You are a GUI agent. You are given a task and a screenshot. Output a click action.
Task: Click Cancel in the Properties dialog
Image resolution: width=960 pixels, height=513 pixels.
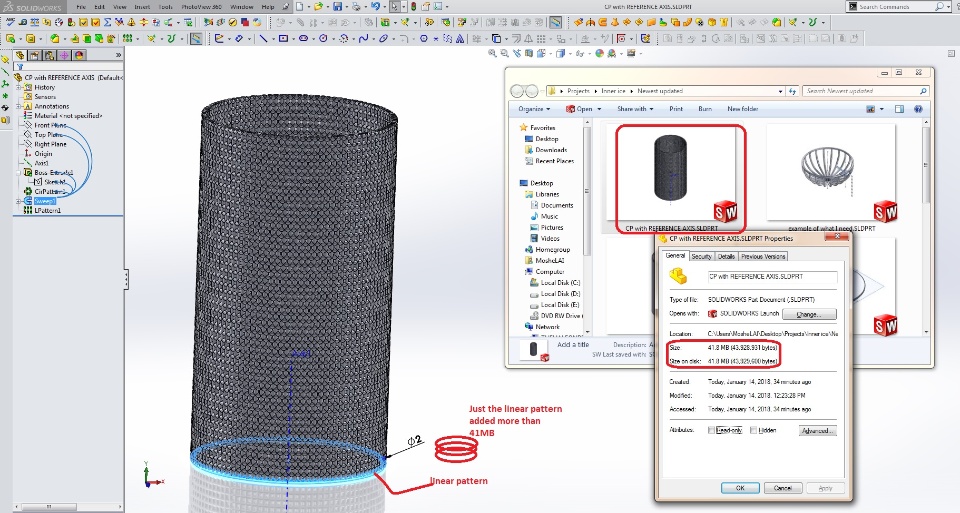point(782,488)
